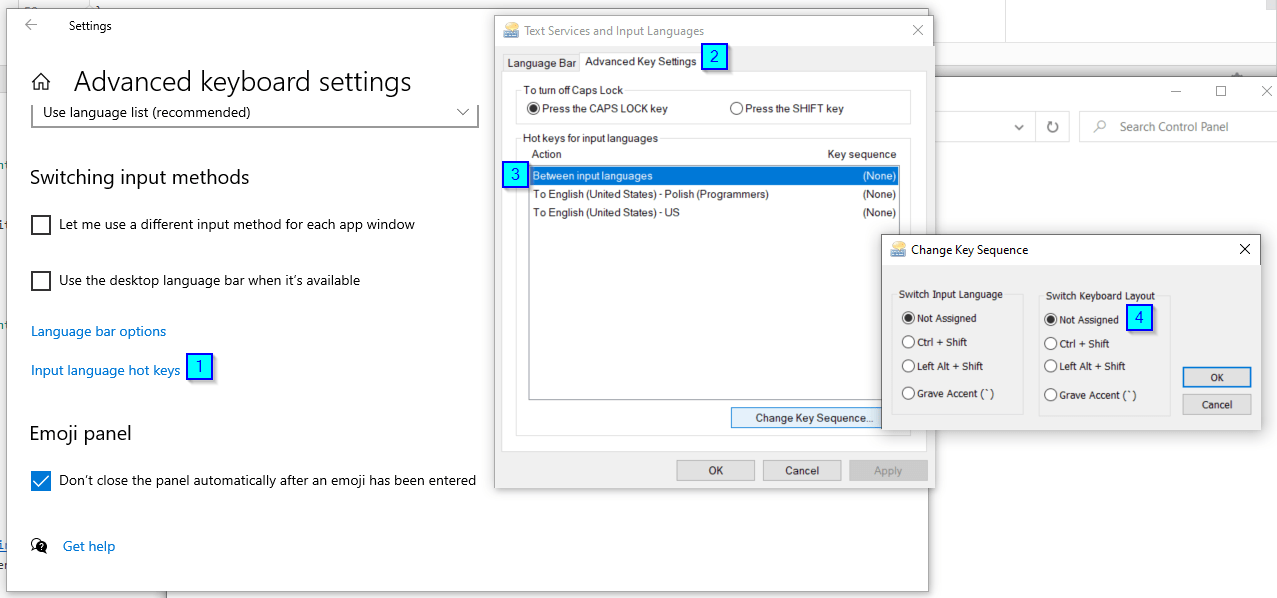Uncheck 'Don't close the panel automatically' emoji option

40,481
